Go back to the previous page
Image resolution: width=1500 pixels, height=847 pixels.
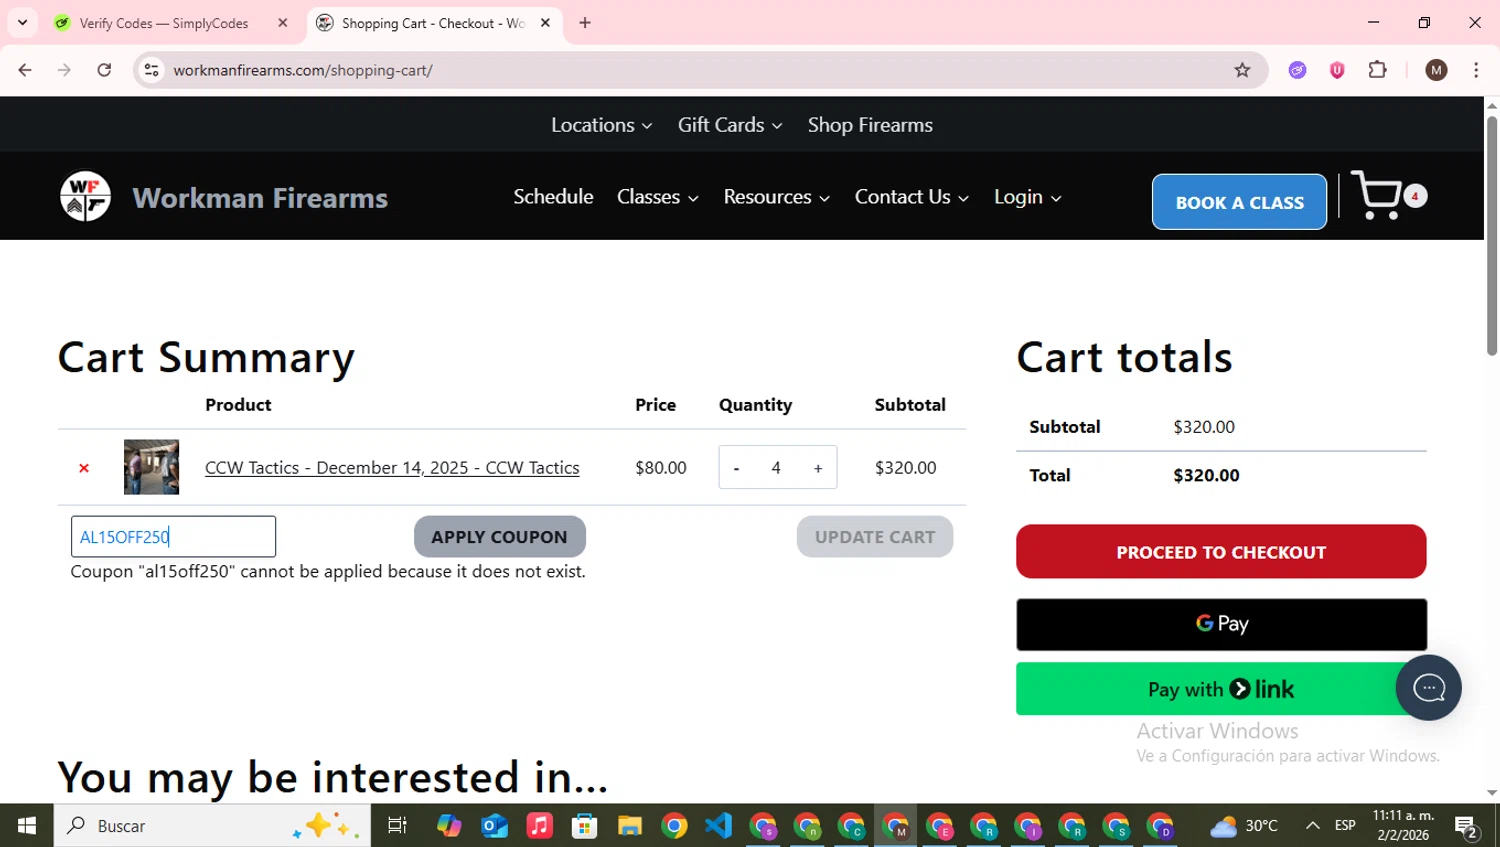coord(25,70)
